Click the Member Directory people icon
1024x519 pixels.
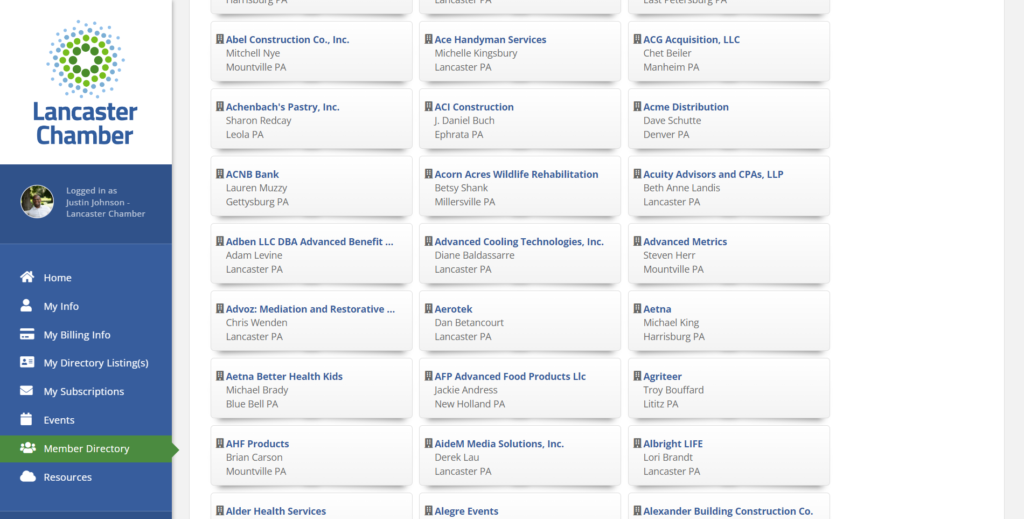click(x=27, y=448)
